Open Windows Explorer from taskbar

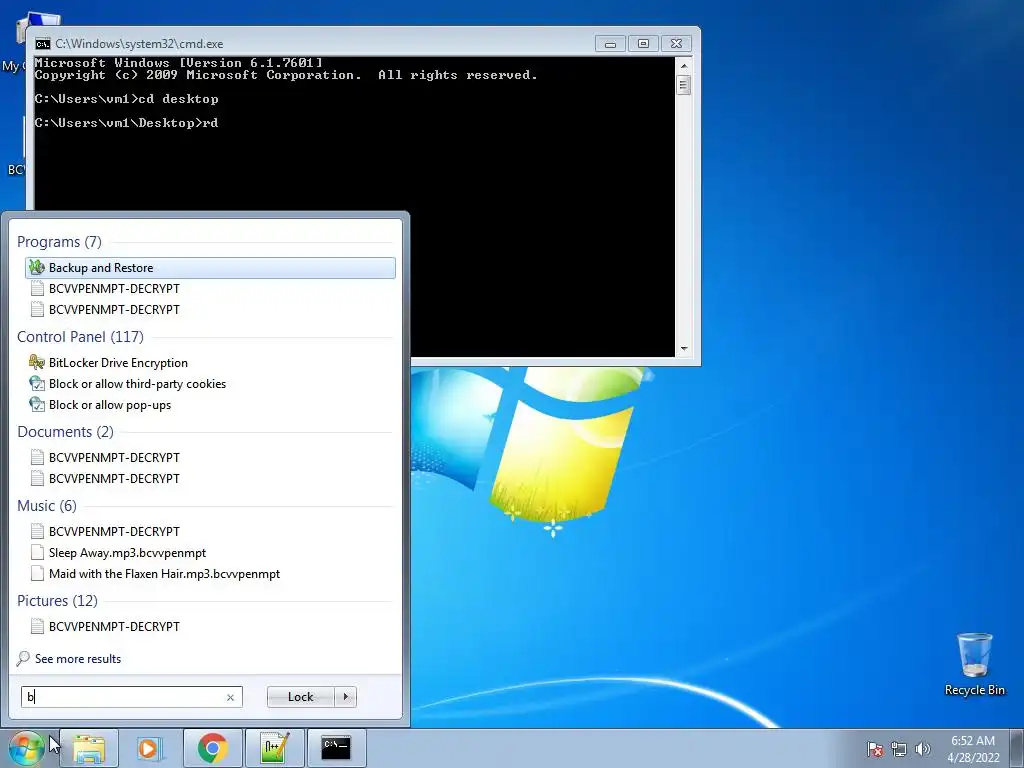pos(89,748)
